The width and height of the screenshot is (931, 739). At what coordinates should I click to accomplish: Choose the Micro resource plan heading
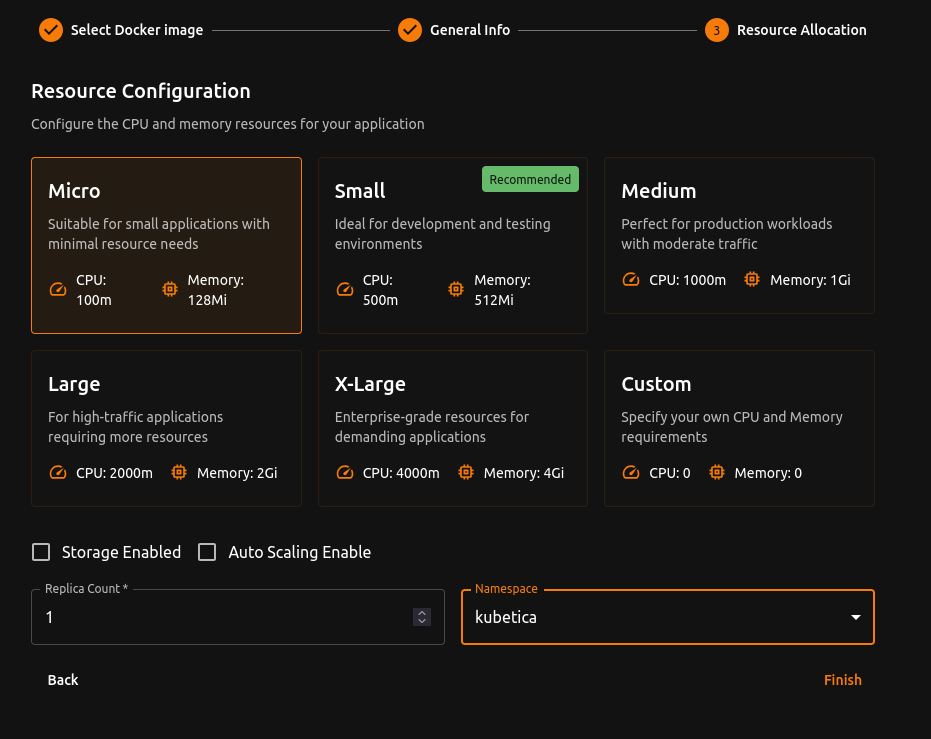tap(74, 191)
